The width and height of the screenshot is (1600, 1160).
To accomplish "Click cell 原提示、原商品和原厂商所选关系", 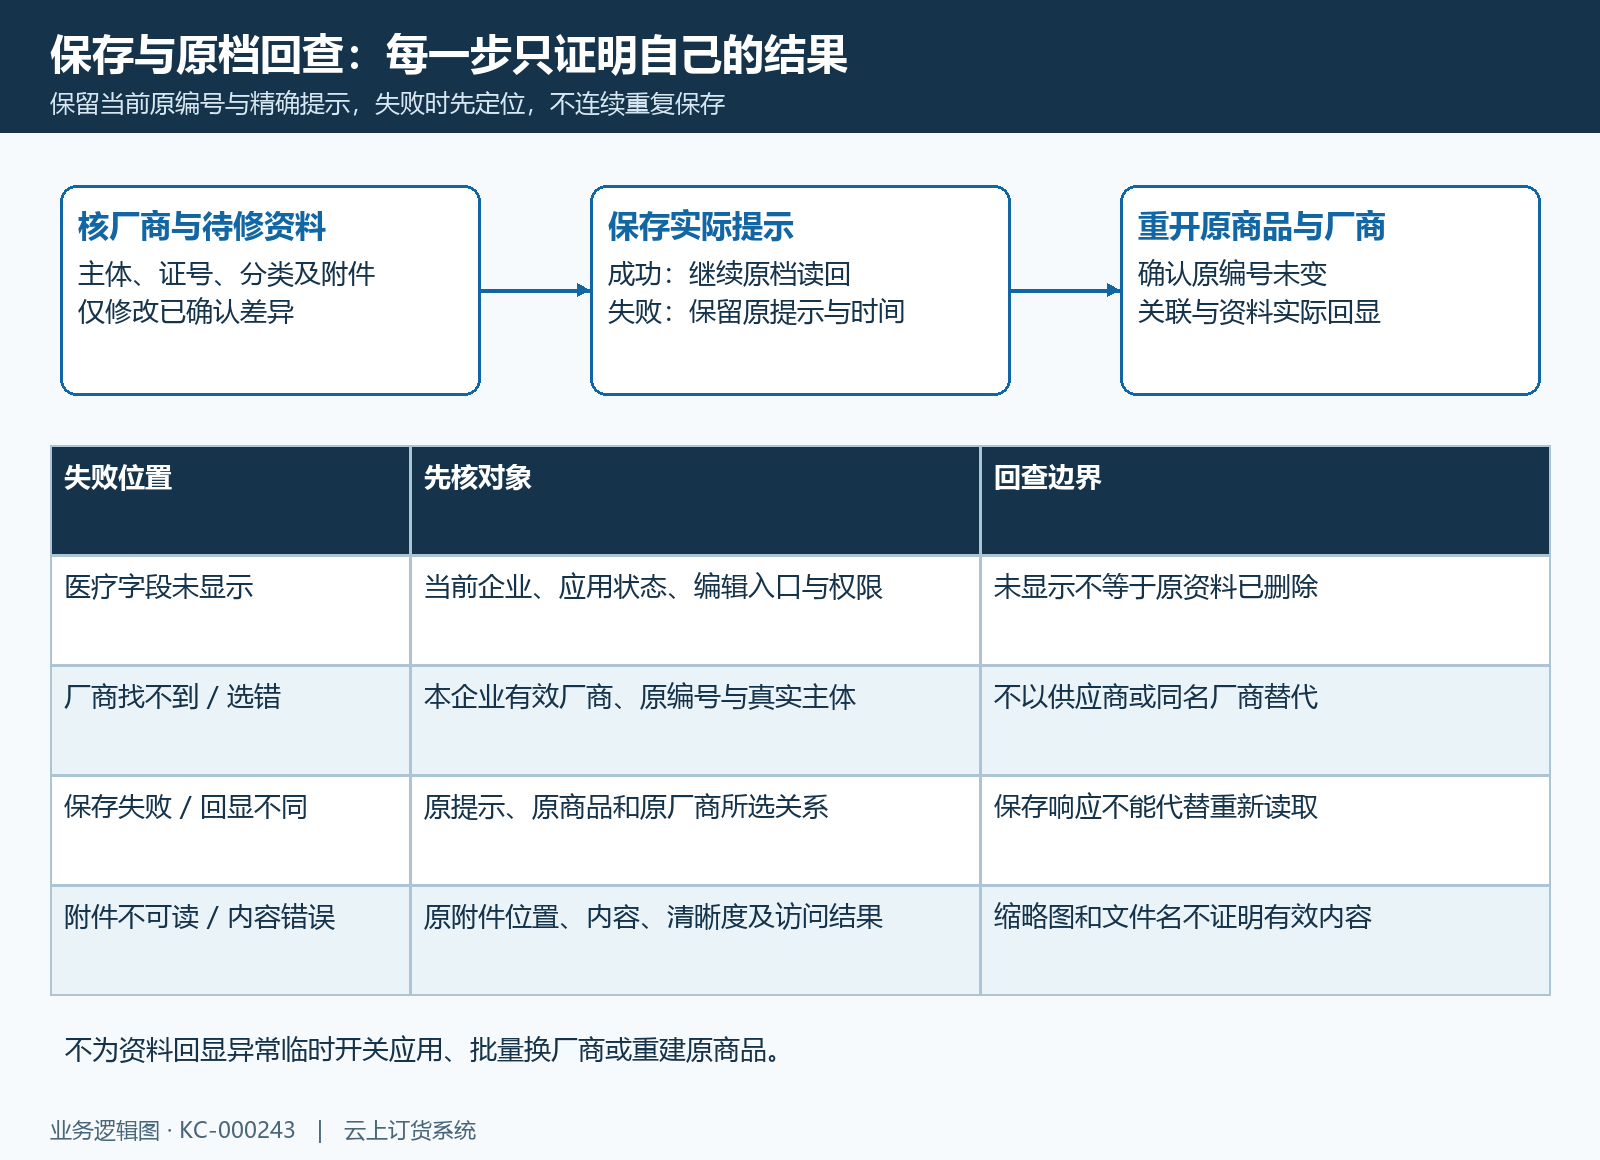I will (x=695, y=830).
